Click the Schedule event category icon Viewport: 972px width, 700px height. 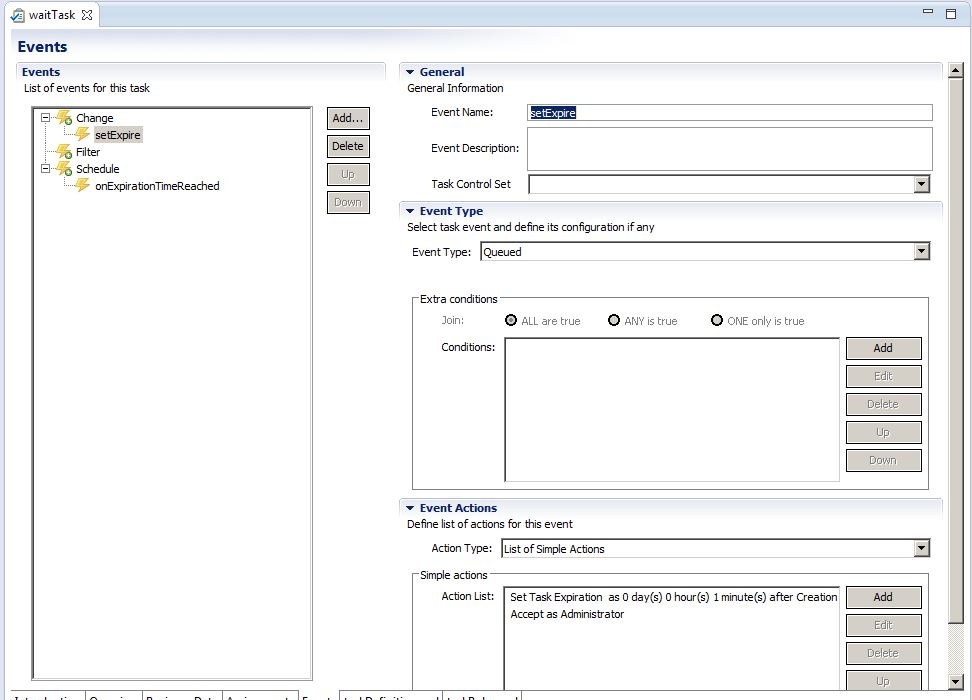pos(65,169)
